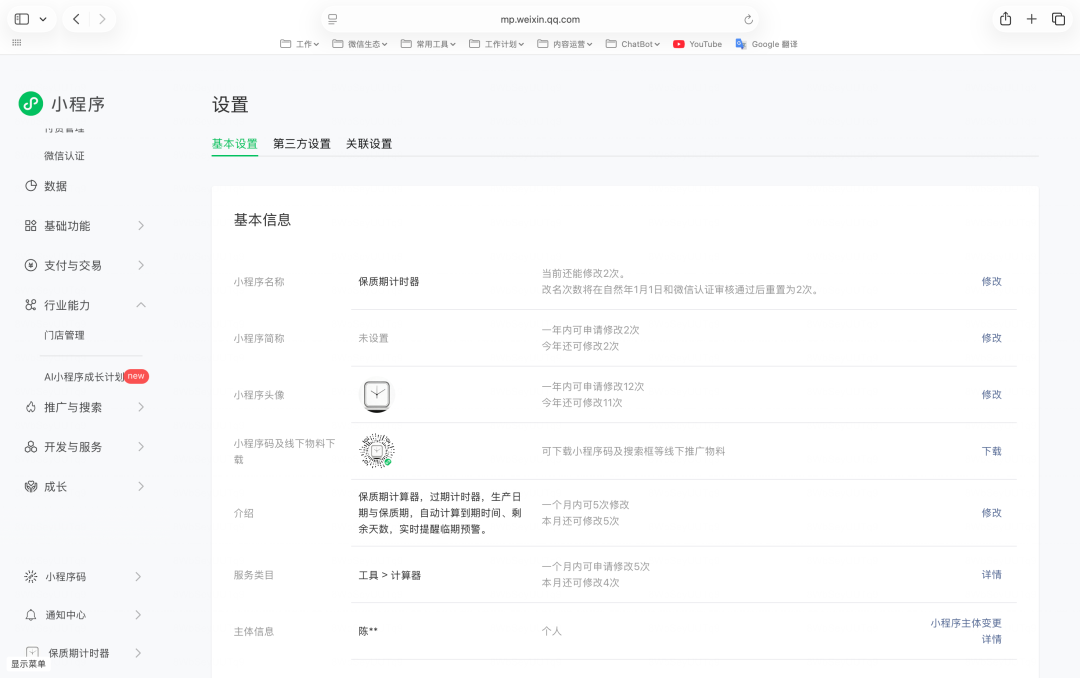Image resolution: width=1080 pixels, height=678 pixels.
Task: Click the 推广与搜索 megaphone icon
Action: coord(29,407)
